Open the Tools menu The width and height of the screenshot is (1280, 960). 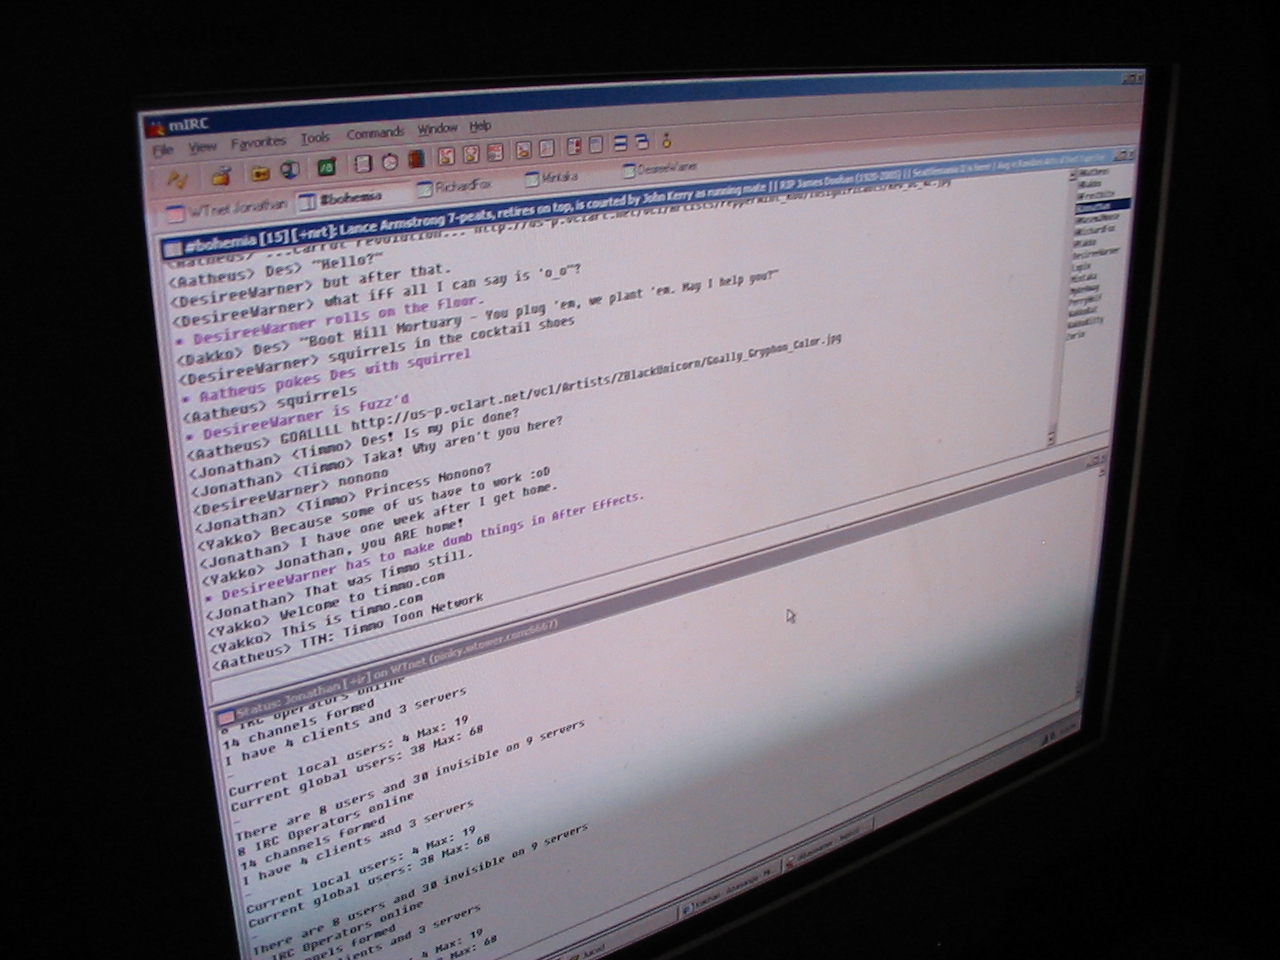pyautogui.click(x=315, y=138)
